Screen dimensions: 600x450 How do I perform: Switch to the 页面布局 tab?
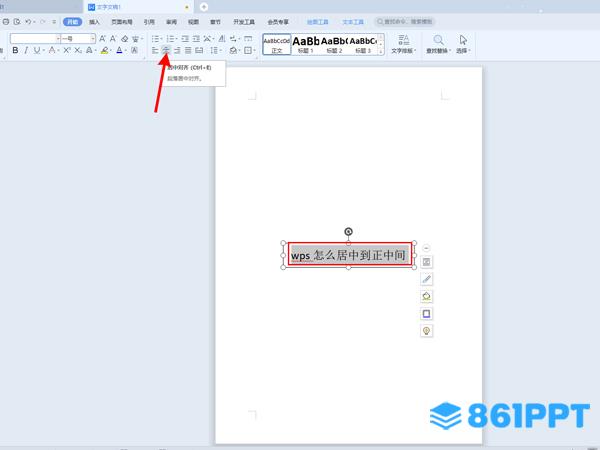tap(122, 22)
